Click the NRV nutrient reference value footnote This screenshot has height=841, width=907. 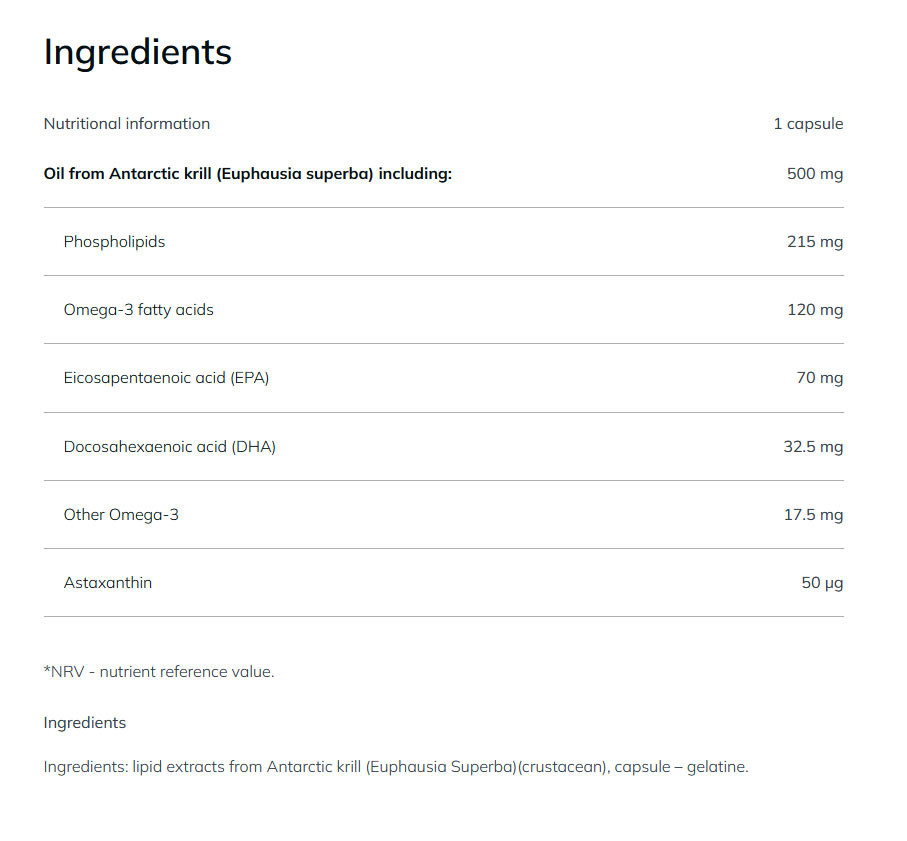pos(159,672)
